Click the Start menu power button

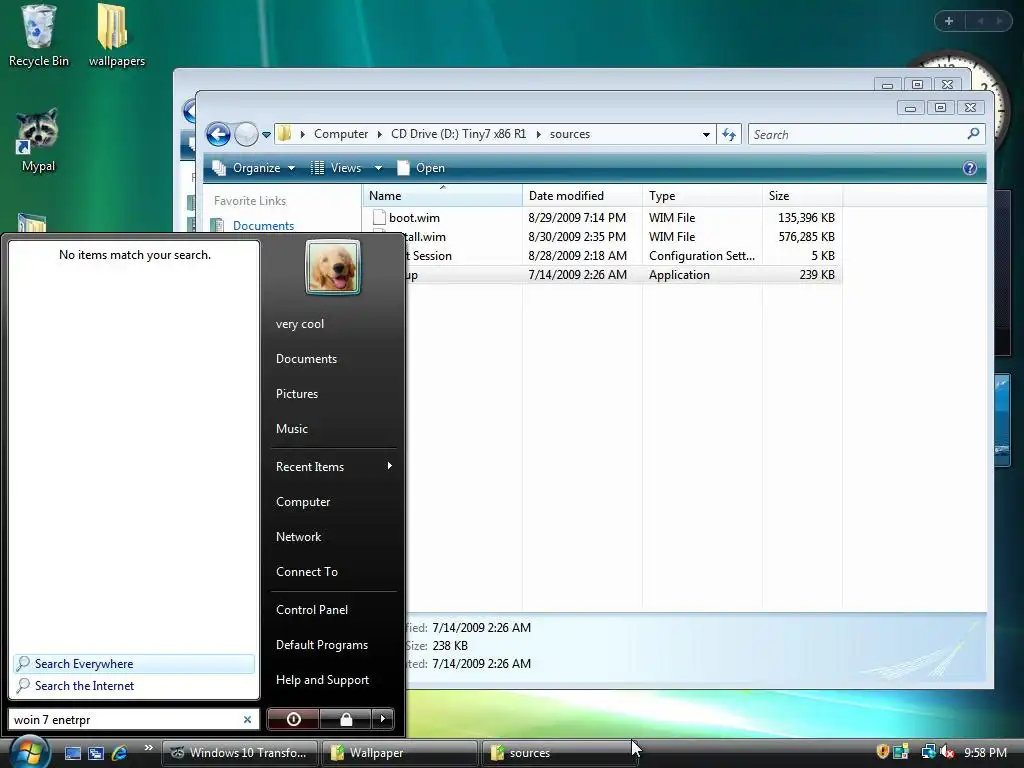(x=293, y=719)
